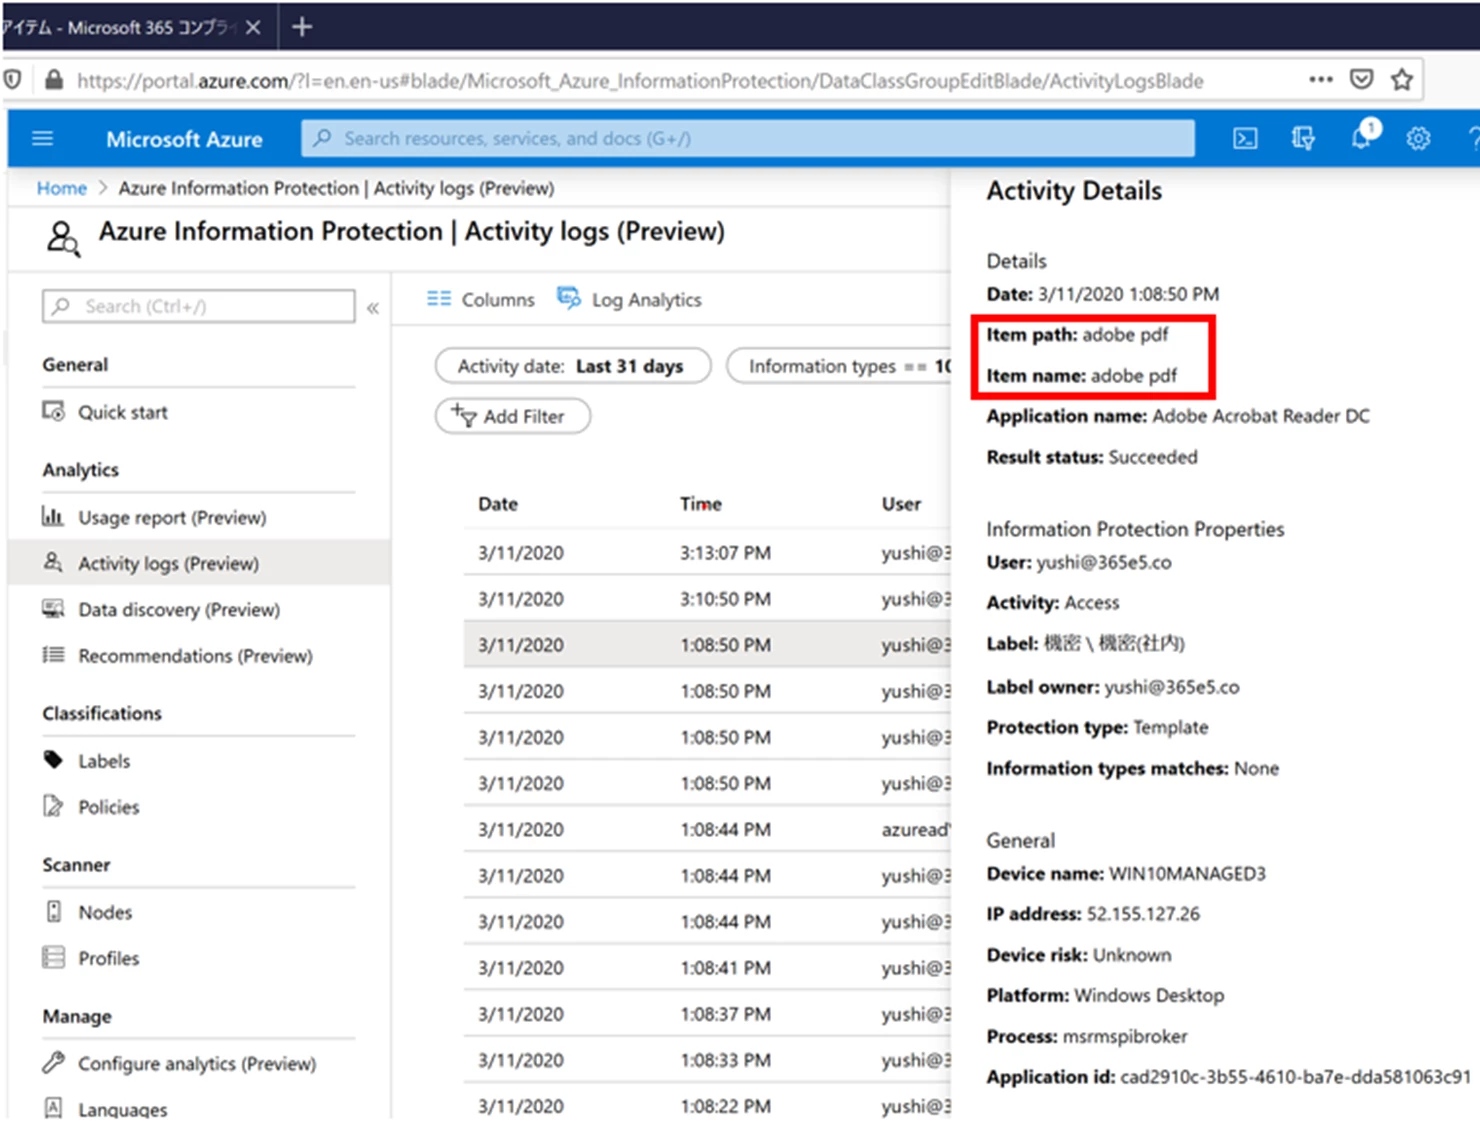The height and width of the screenshot is (1134, 1480).
Task: Collapse the left navigation menu
Action: 373,308
